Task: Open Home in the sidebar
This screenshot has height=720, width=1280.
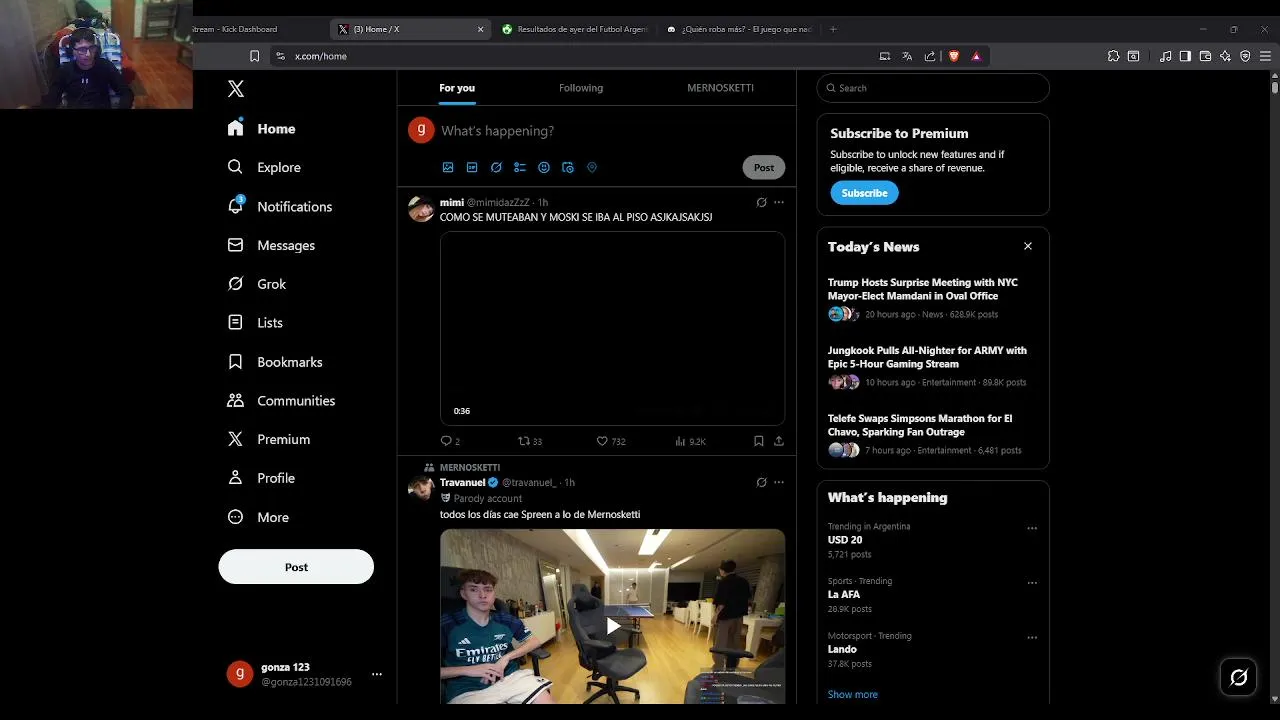Action: coord(262,129)
